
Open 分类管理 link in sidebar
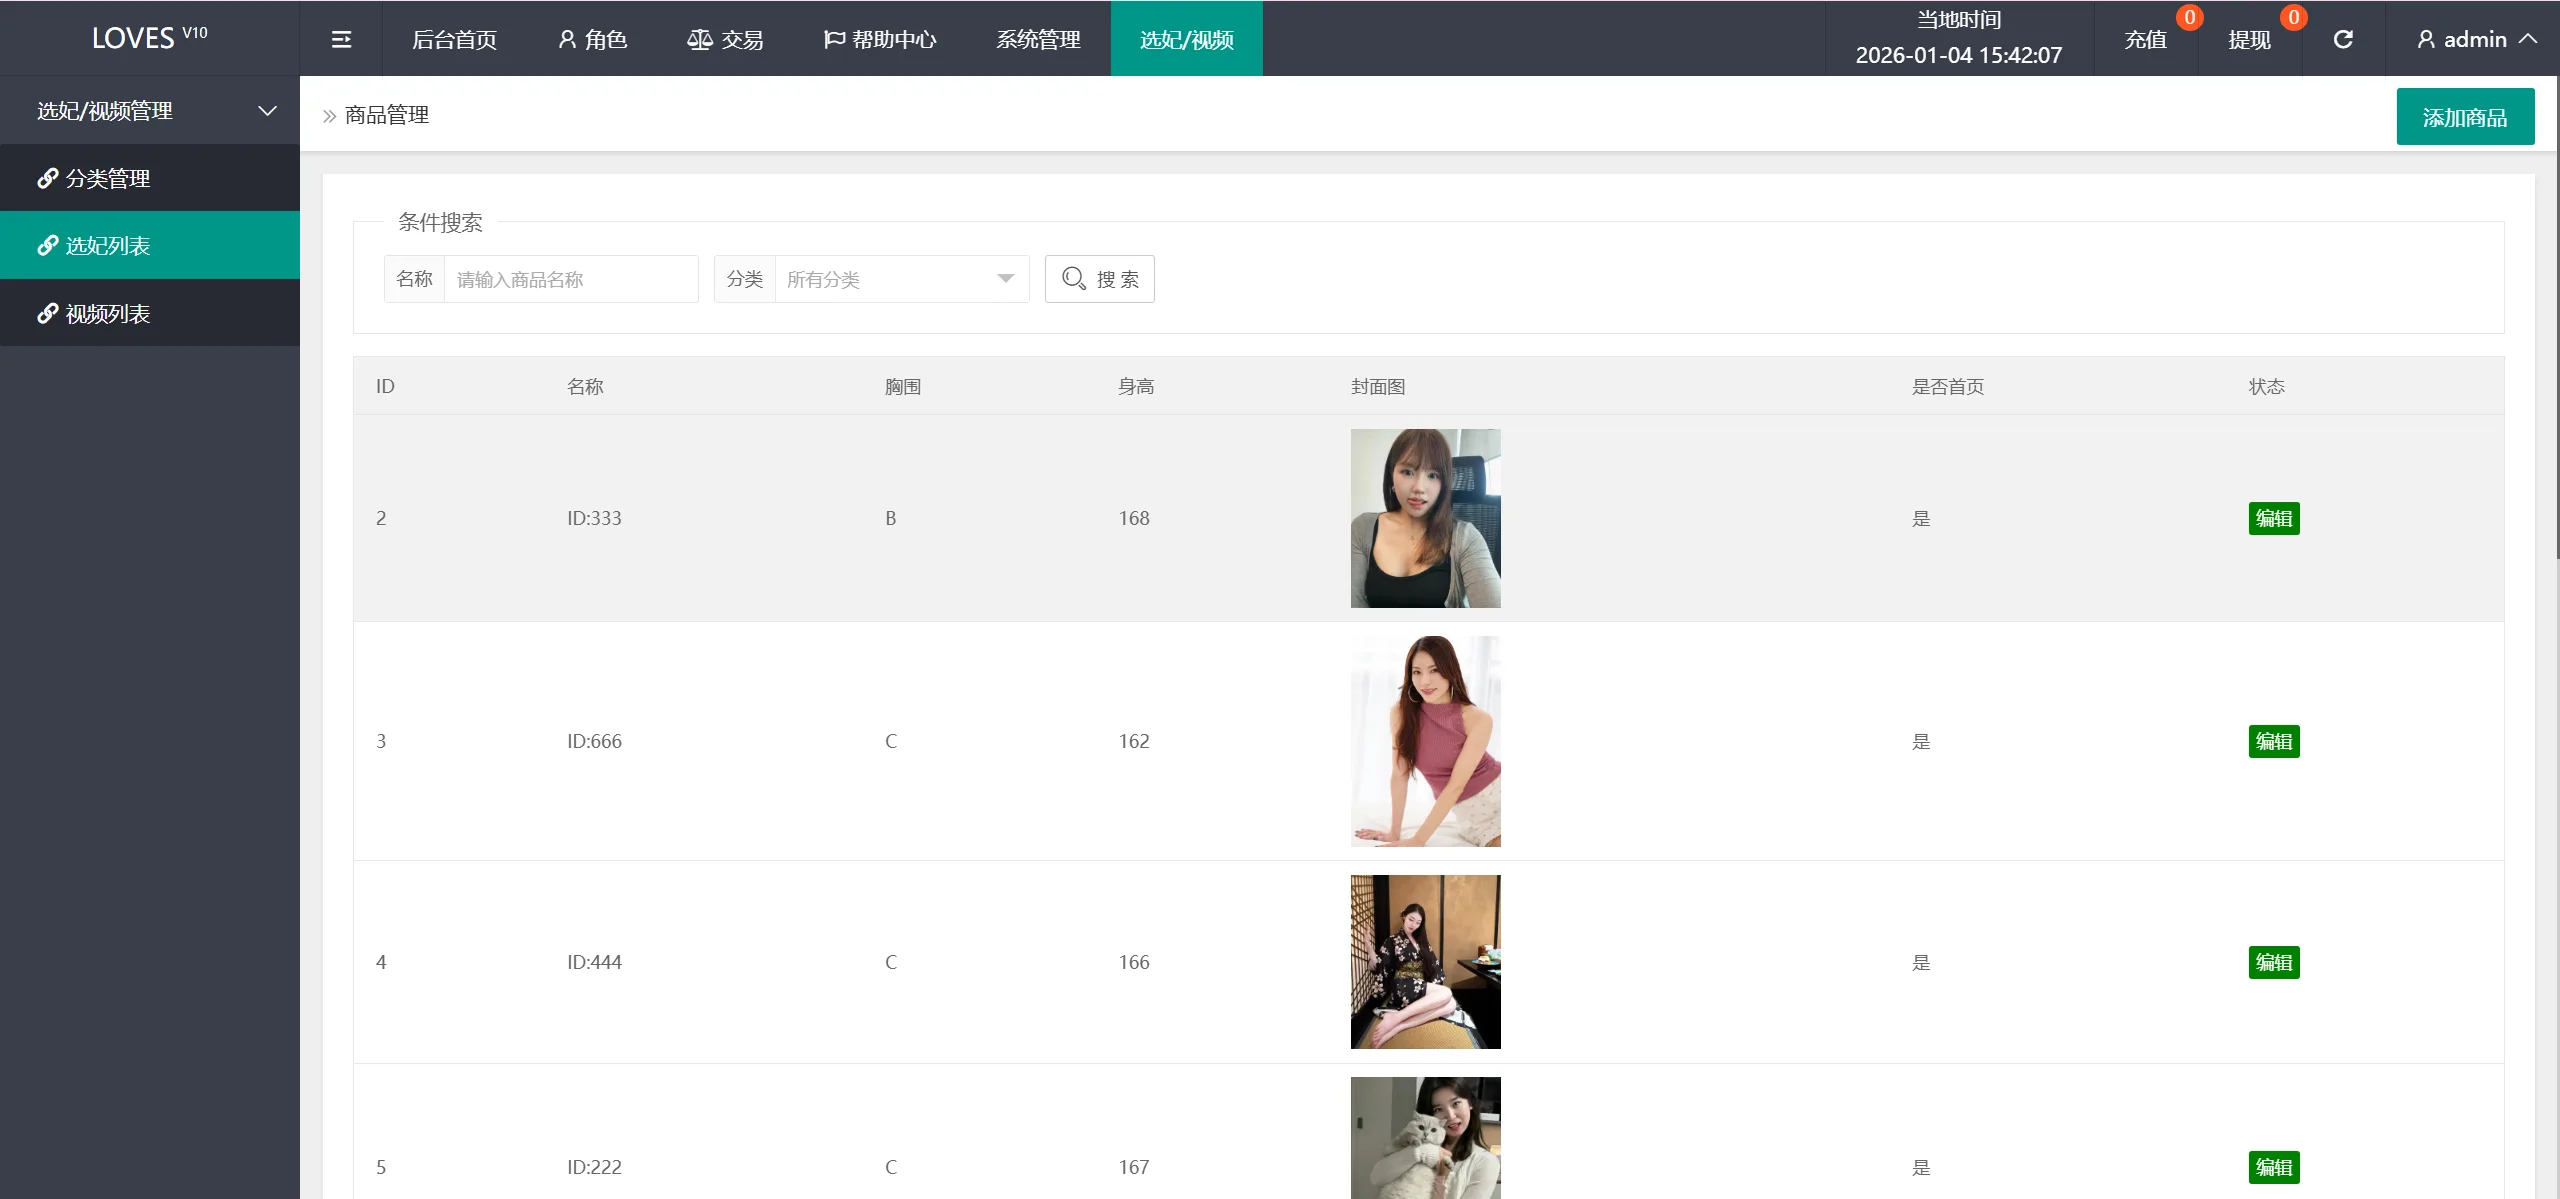coord(107,178)
